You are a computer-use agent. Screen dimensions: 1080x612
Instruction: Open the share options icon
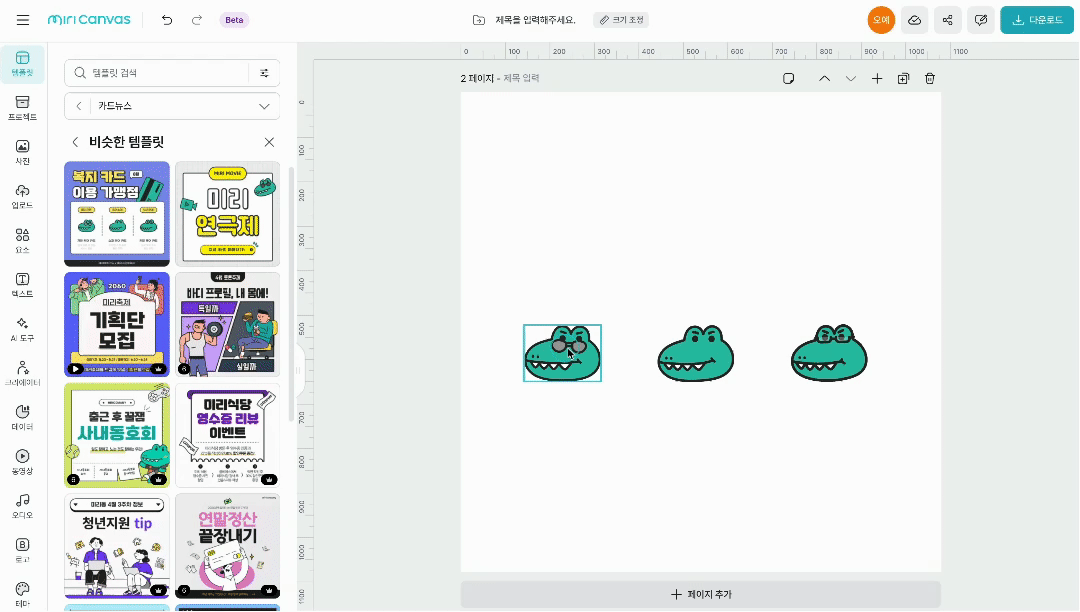[x=948, y=20]
